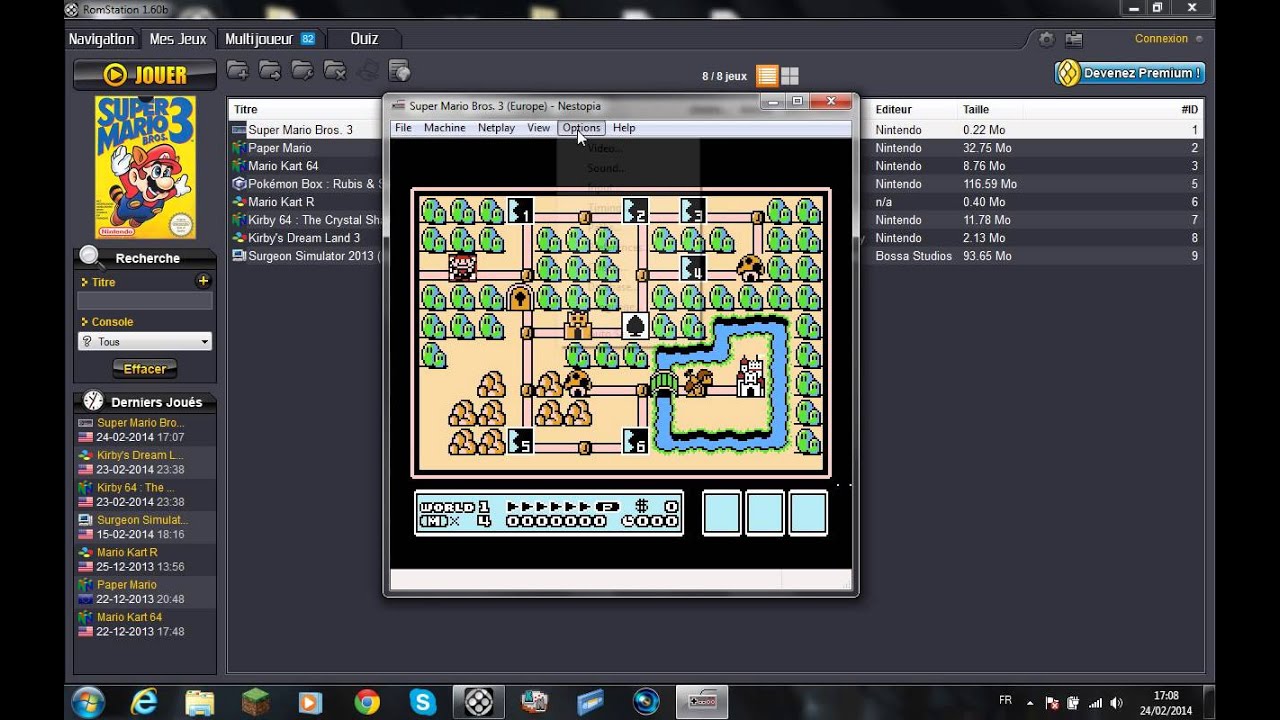Sort by the Taille column header
This screenshot has width=1280, height=720.
tap(976, 109)
